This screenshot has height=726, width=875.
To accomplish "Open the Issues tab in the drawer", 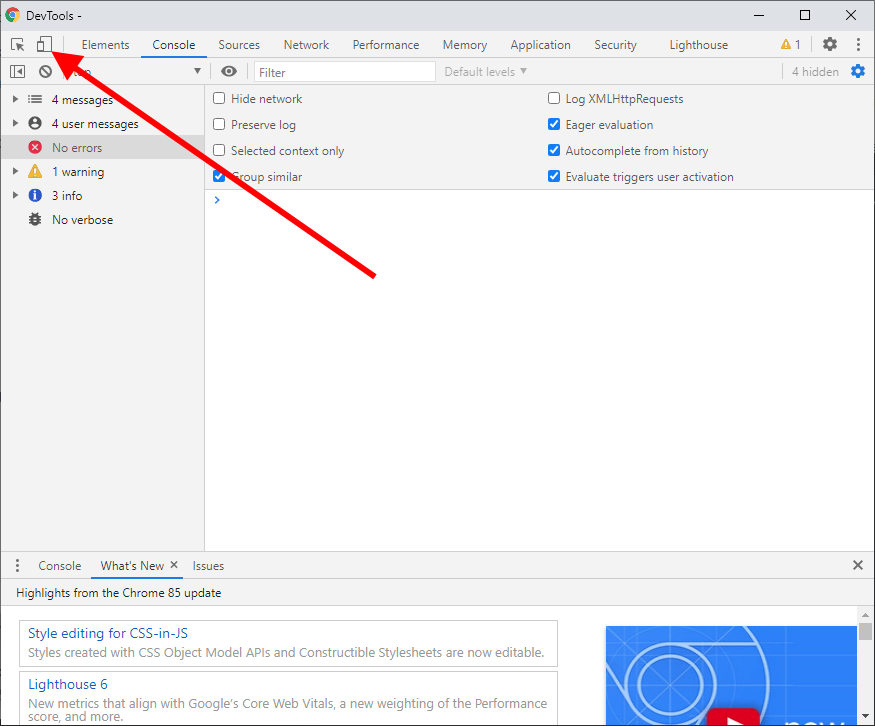I will click(x=208, y=565).
